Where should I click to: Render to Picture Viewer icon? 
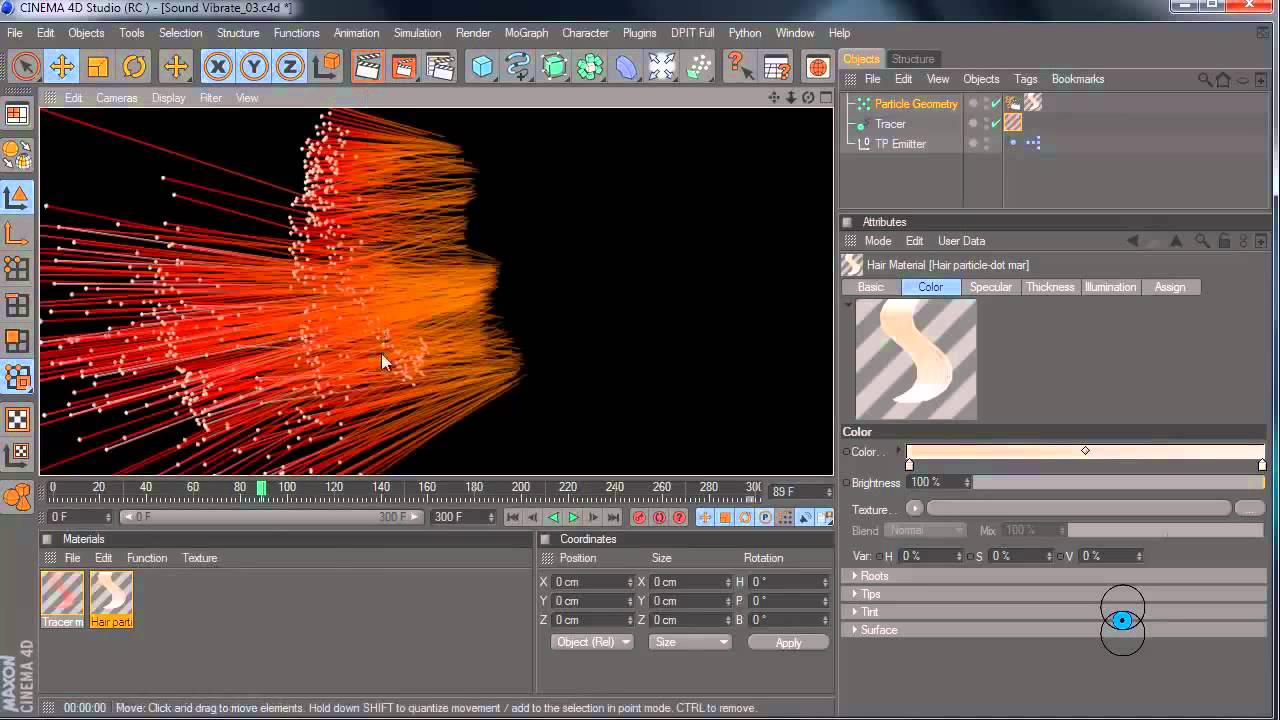pyautogui.click(x=404, y=67)
